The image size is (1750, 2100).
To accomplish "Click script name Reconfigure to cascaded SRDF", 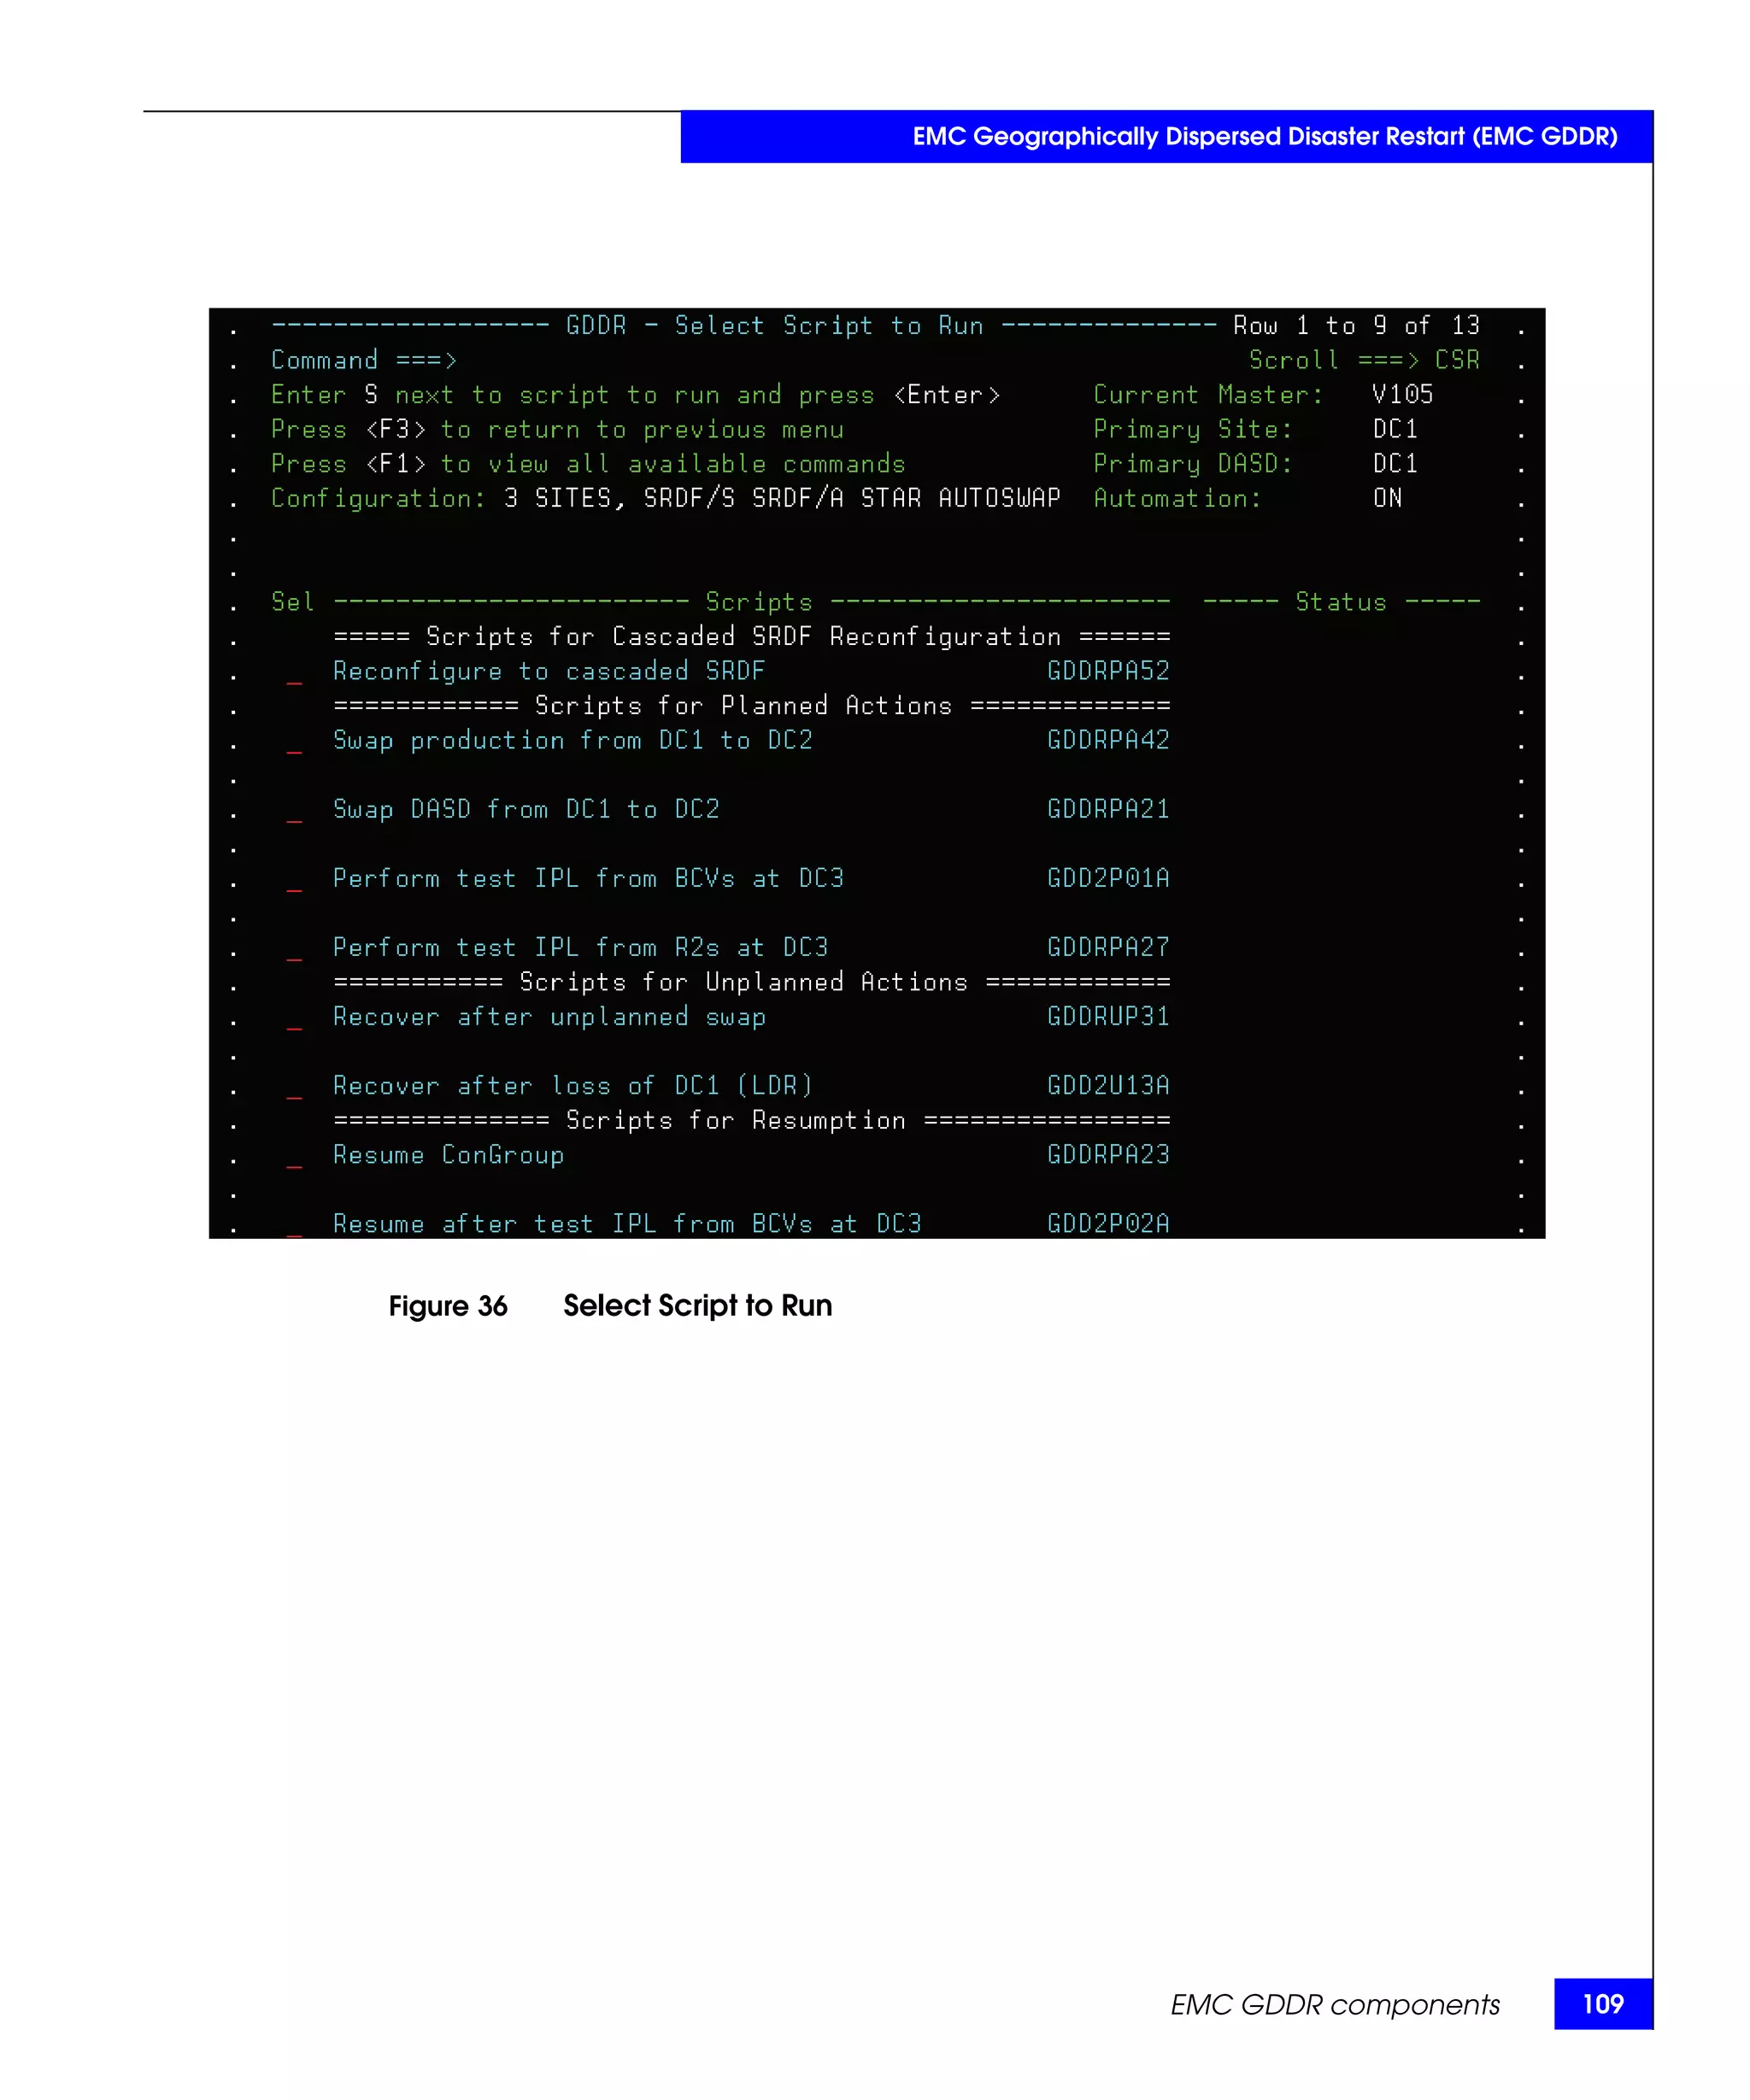I will click(x=549, y=671).
